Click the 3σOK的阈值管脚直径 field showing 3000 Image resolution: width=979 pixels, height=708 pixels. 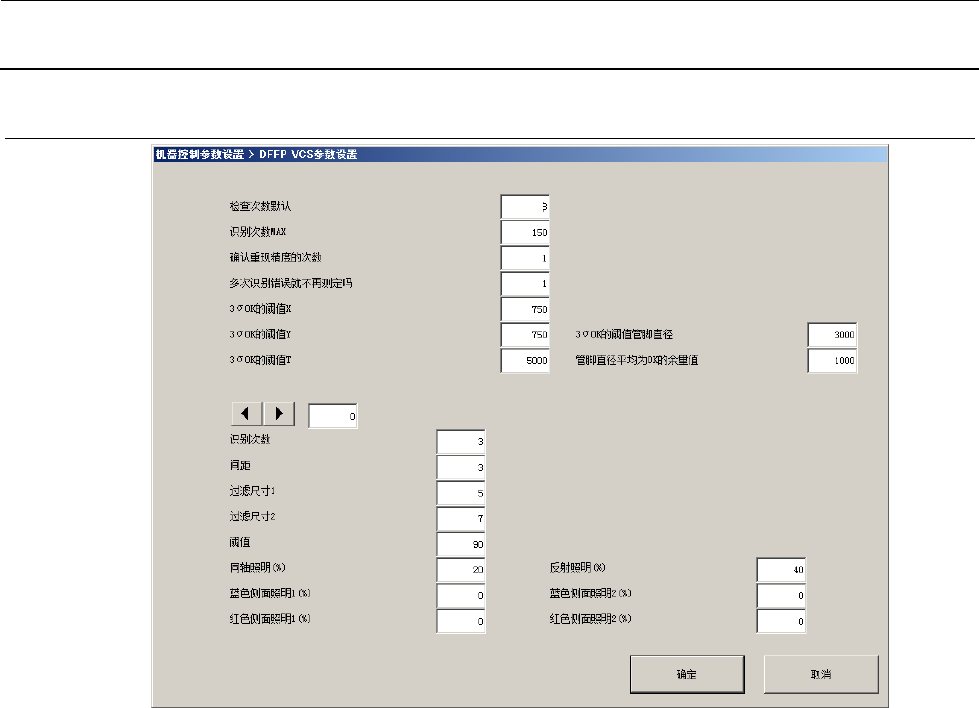[832, 335]
